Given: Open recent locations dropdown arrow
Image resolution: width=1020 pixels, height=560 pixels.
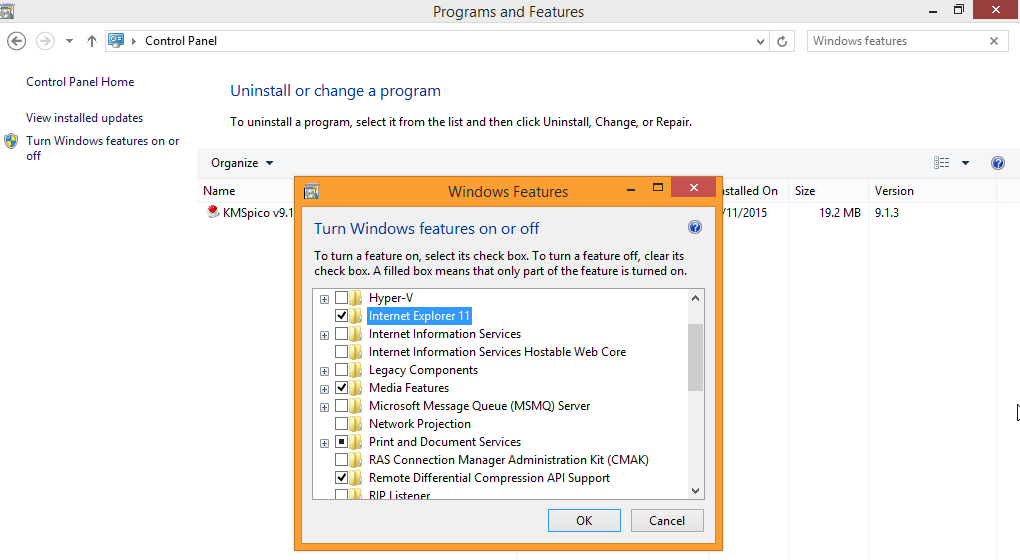Looking at the screenshot, I should tap(69, 41).
